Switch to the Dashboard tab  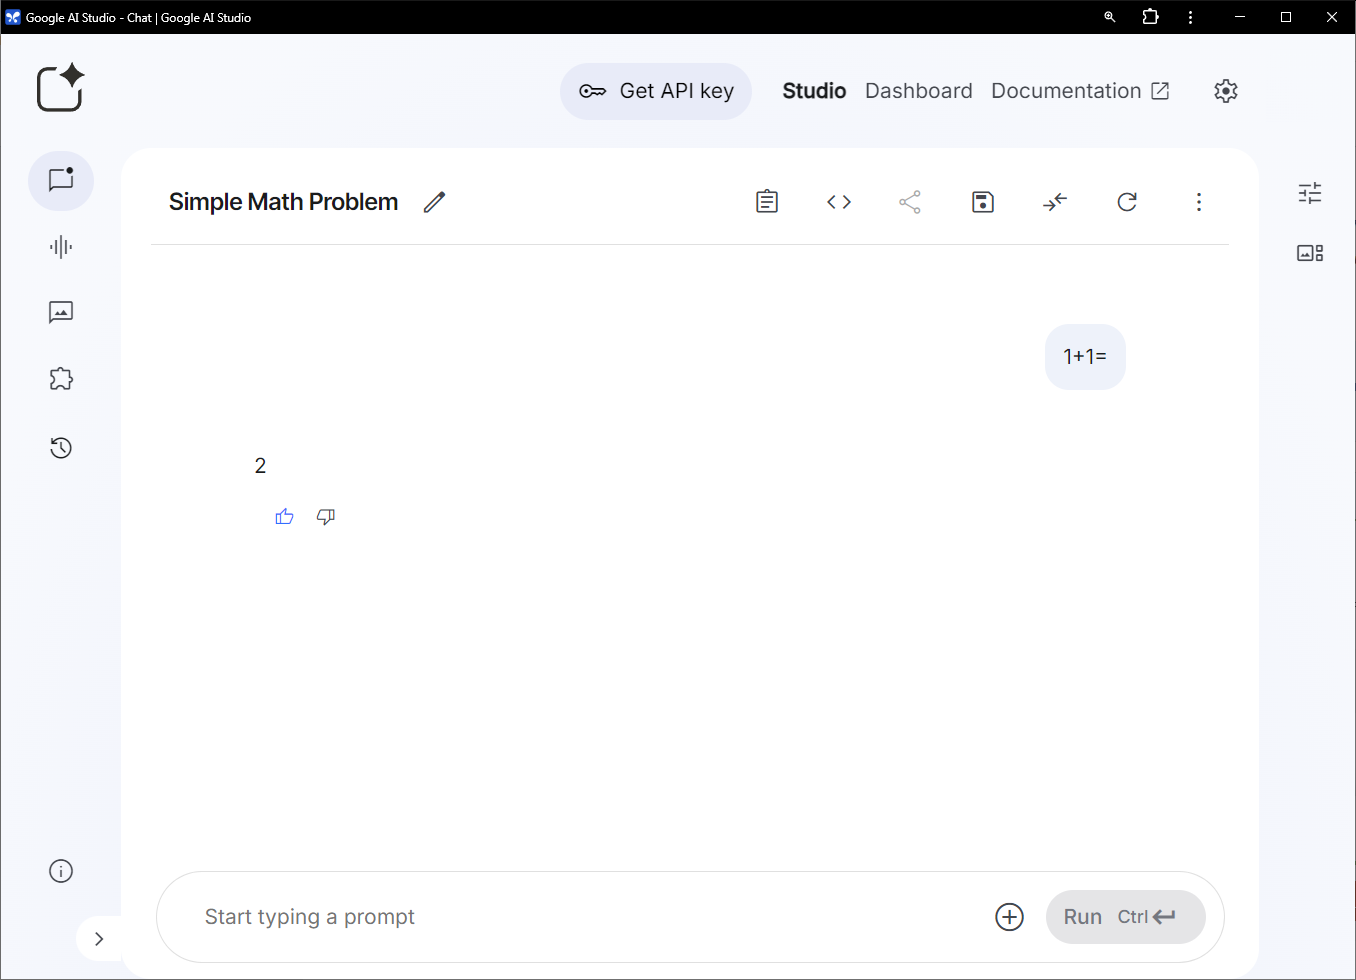[x=918, y=90]
